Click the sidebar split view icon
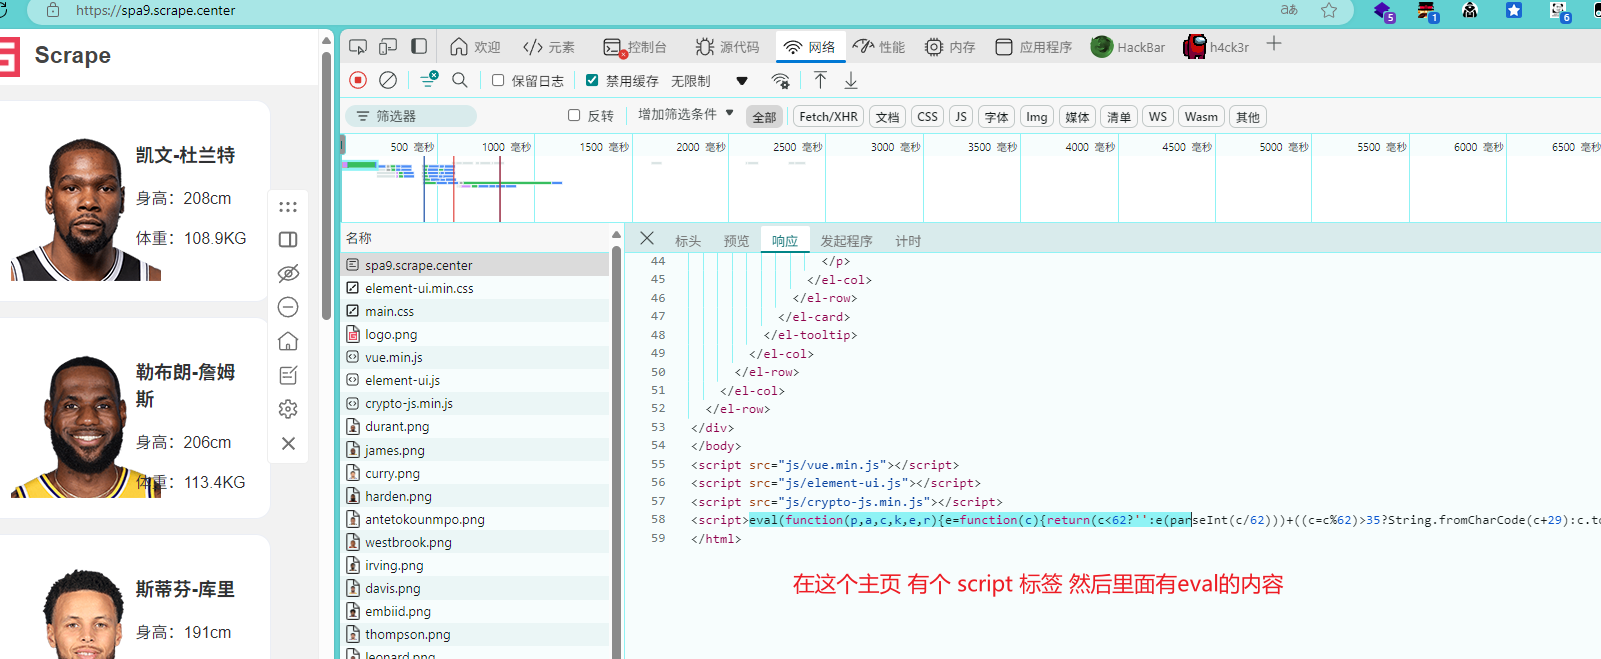 point(288,240)
